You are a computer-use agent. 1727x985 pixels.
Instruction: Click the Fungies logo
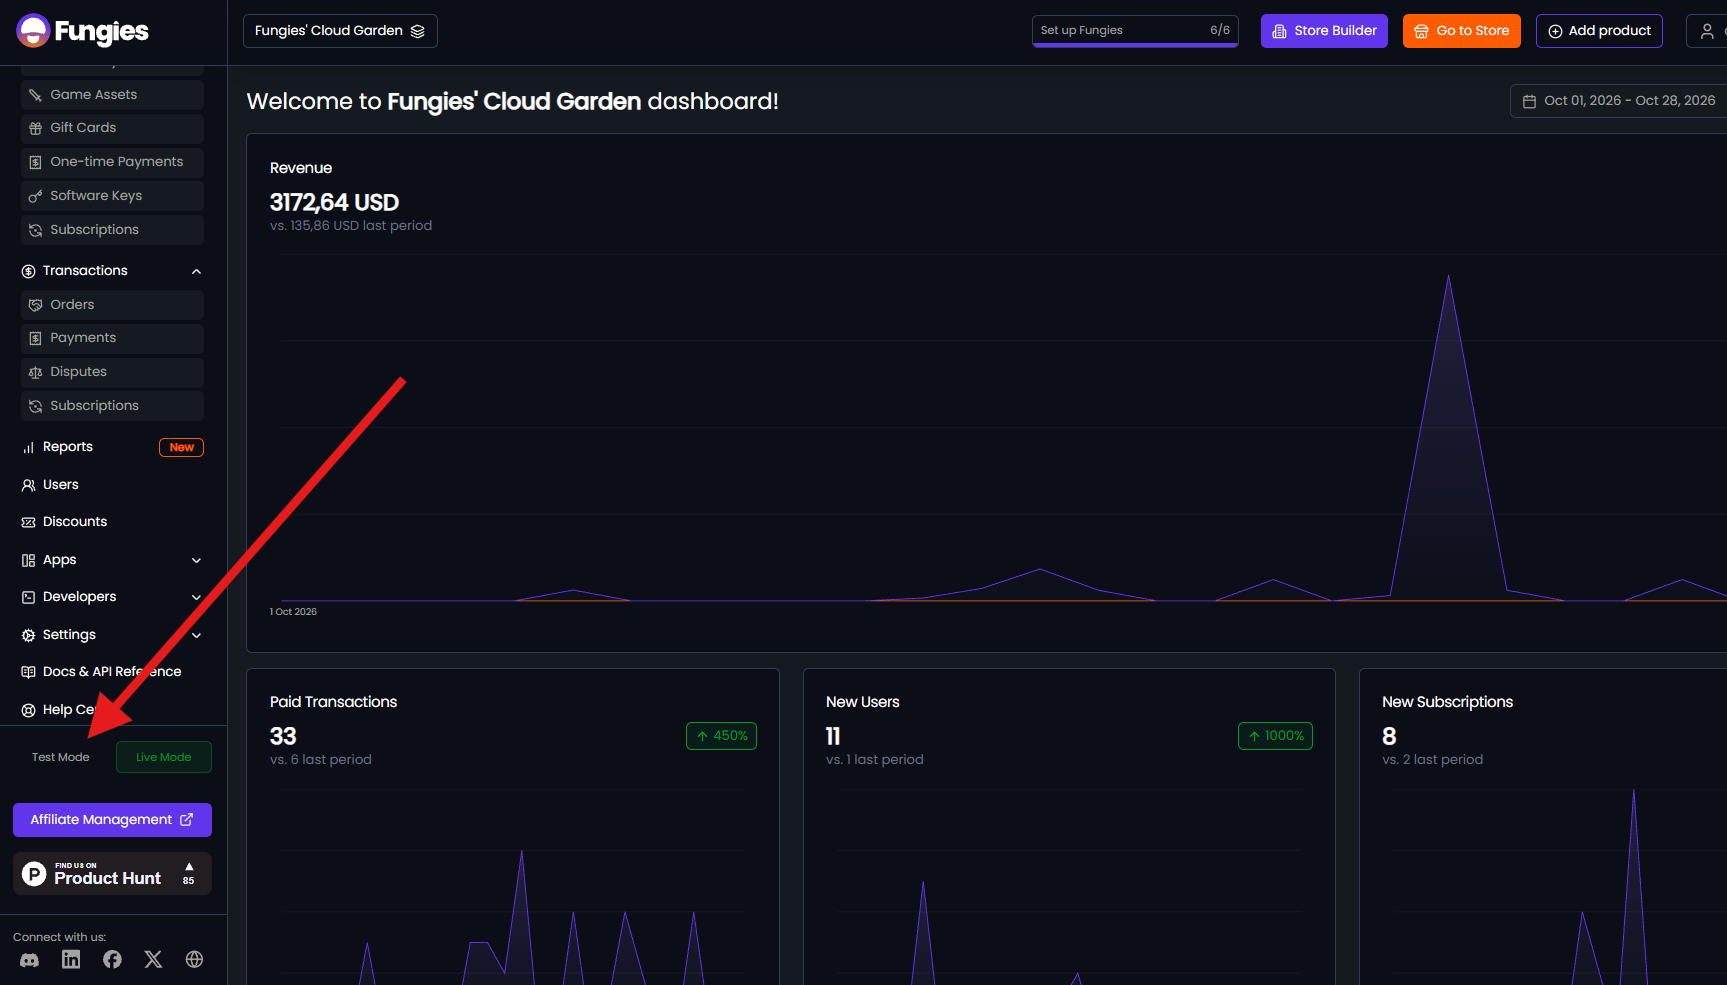[82, 31]
